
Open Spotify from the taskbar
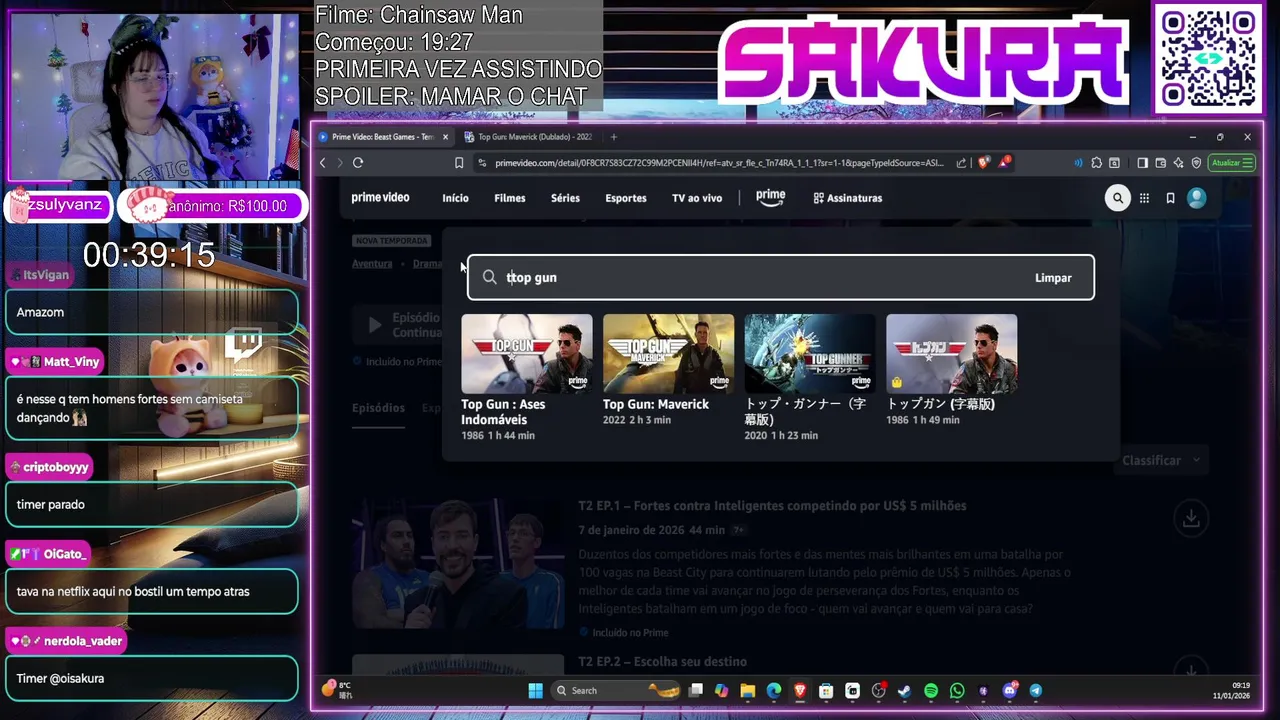point(931,690)
